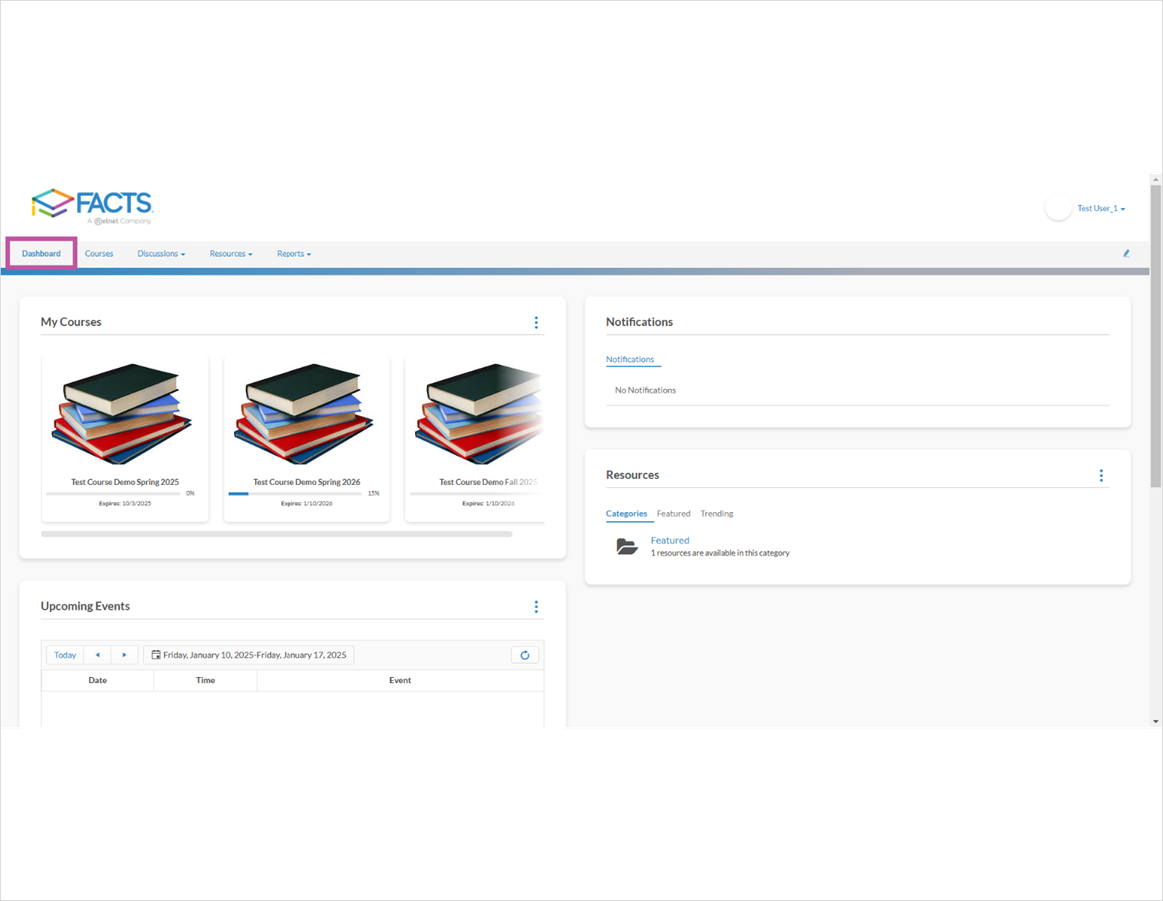Expand the Reports dropdown
Screen dimensions: 1163x901
pos(293,253)
